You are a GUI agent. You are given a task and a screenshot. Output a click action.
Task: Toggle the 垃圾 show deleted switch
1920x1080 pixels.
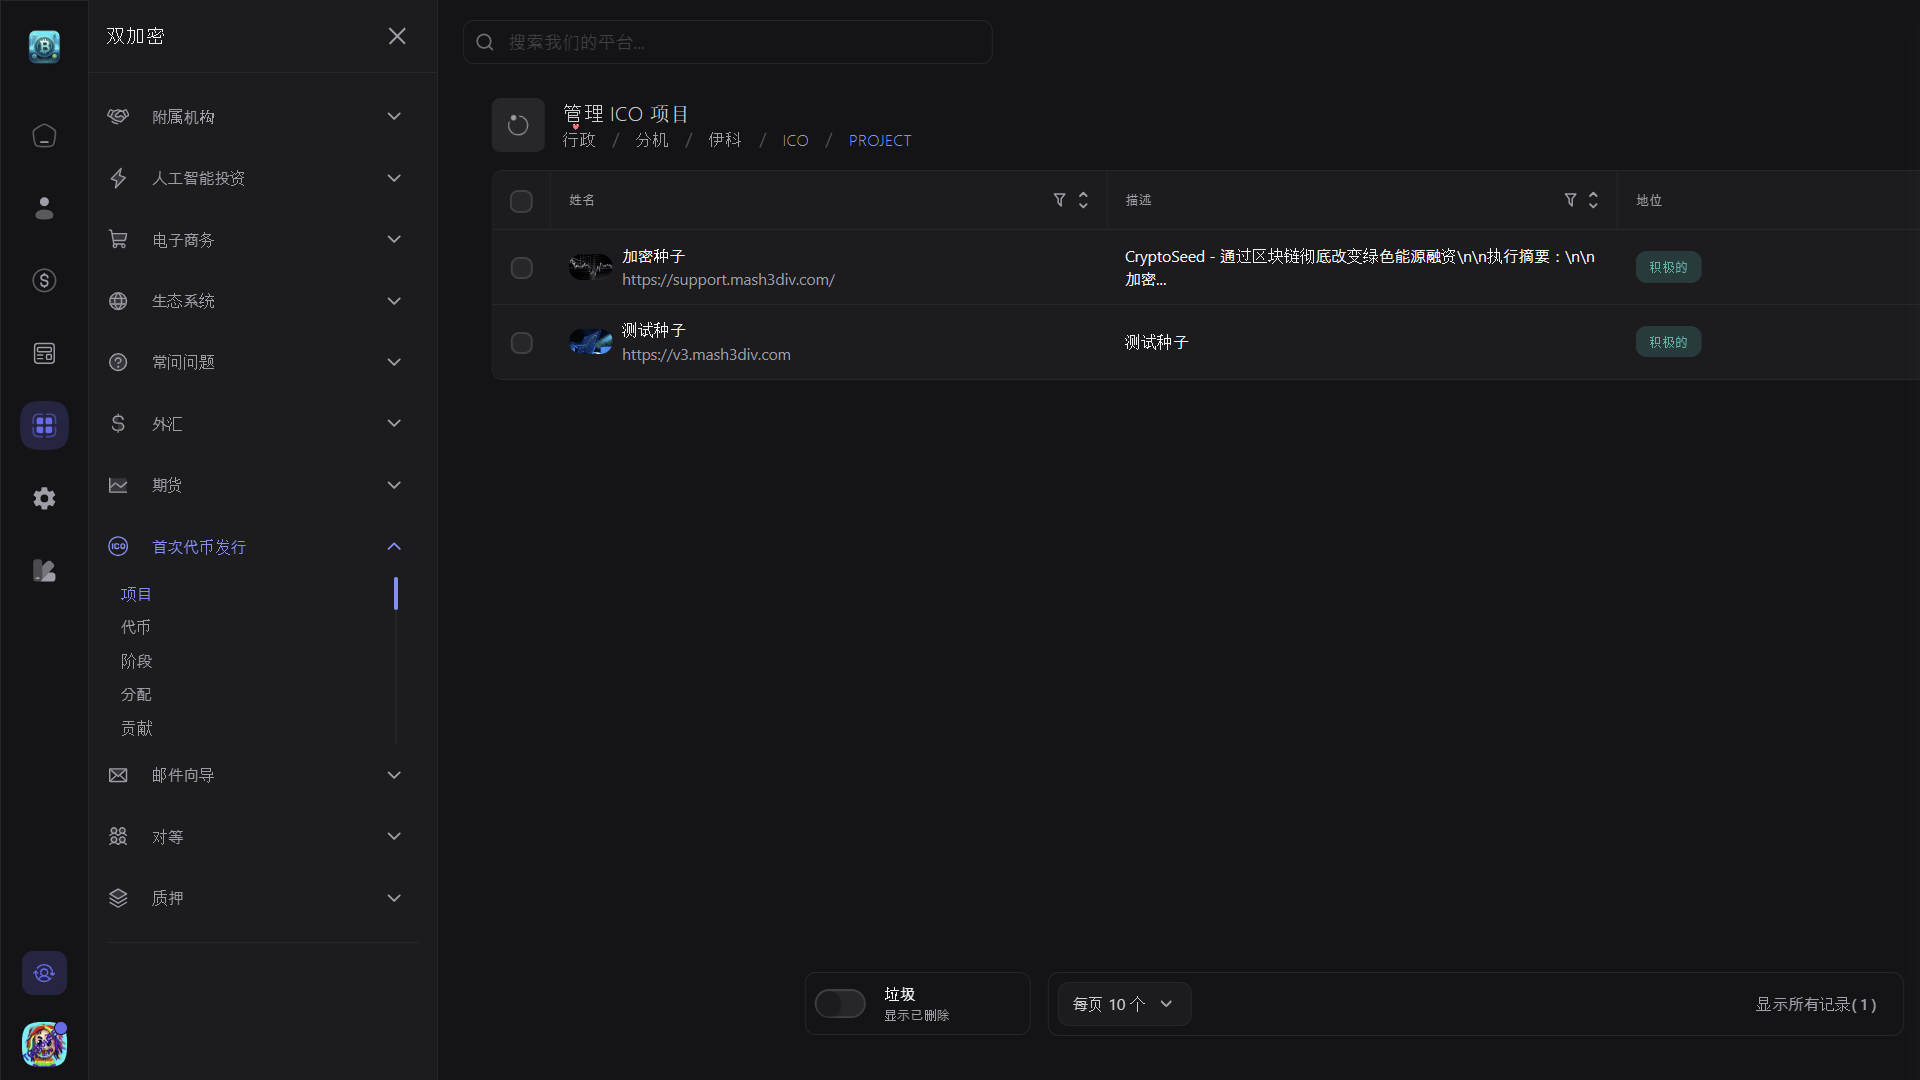840,1003
